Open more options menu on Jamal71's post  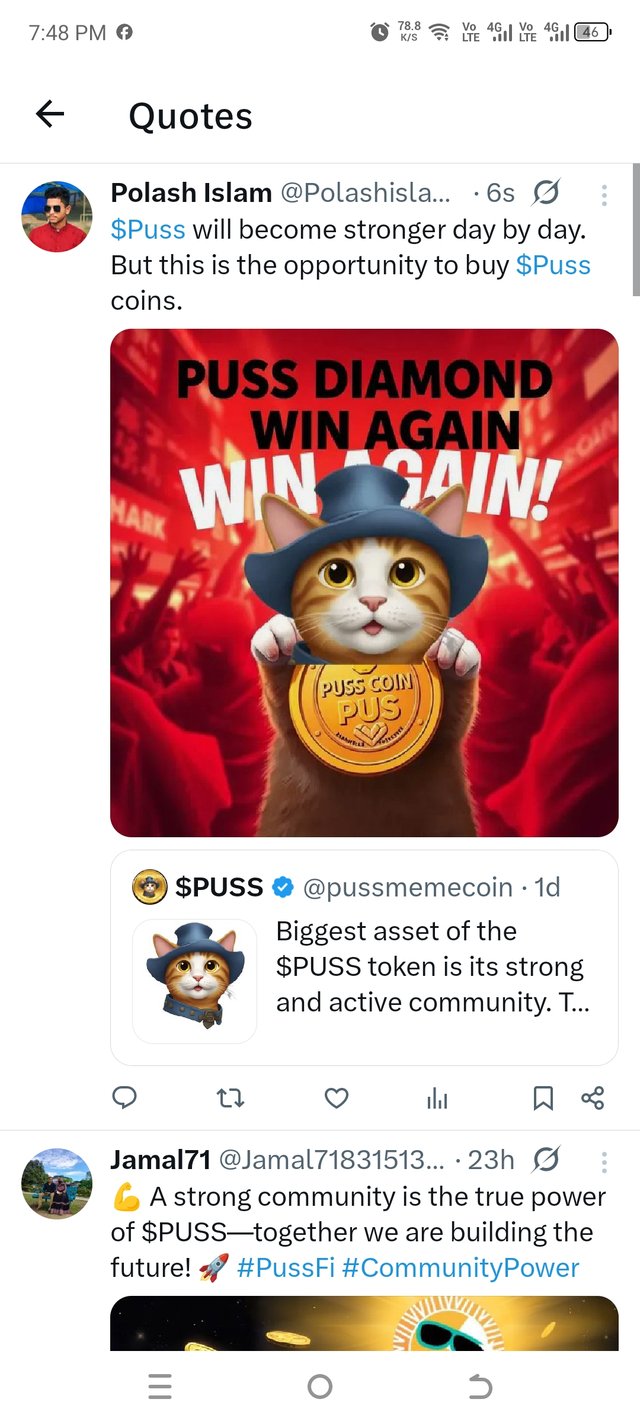pos(604,1162)
